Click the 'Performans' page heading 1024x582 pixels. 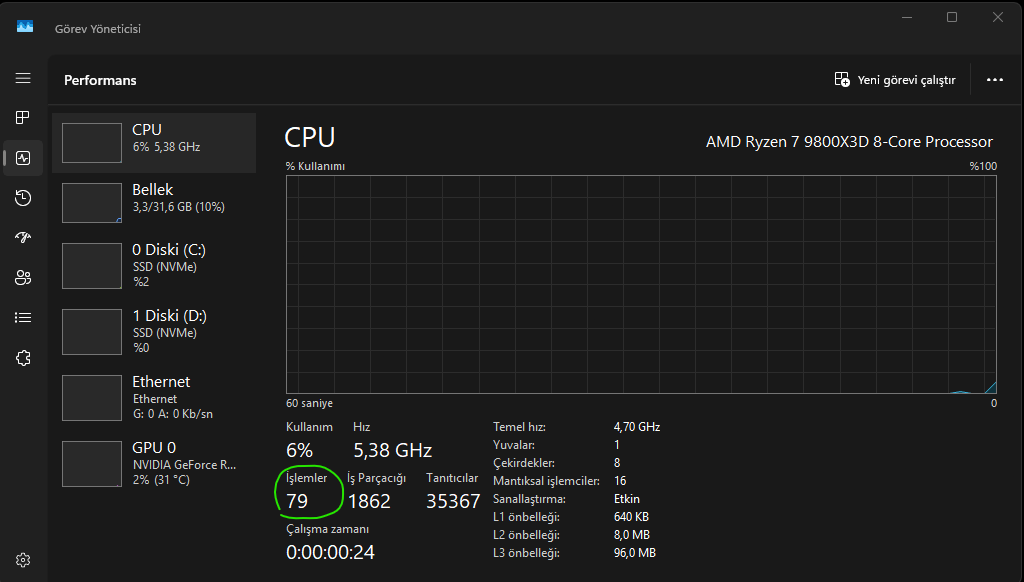coord(101,80)
